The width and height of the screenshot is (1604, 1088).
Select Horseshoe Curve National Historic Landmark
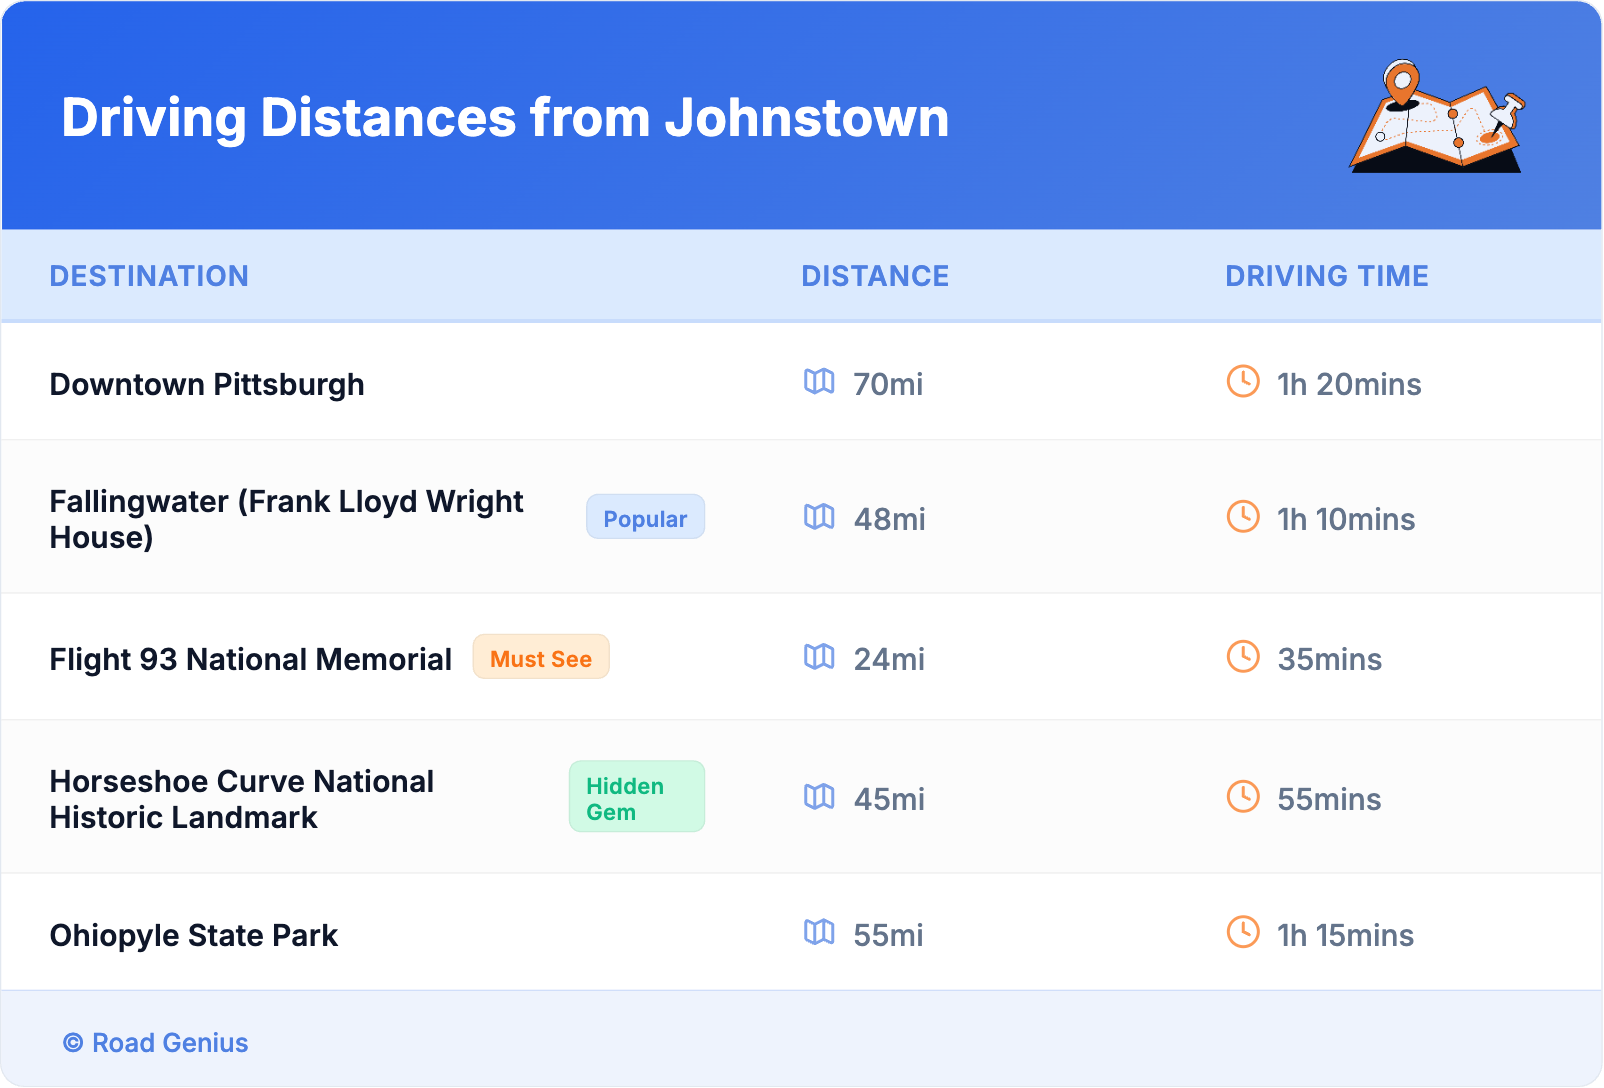(242, 799)
